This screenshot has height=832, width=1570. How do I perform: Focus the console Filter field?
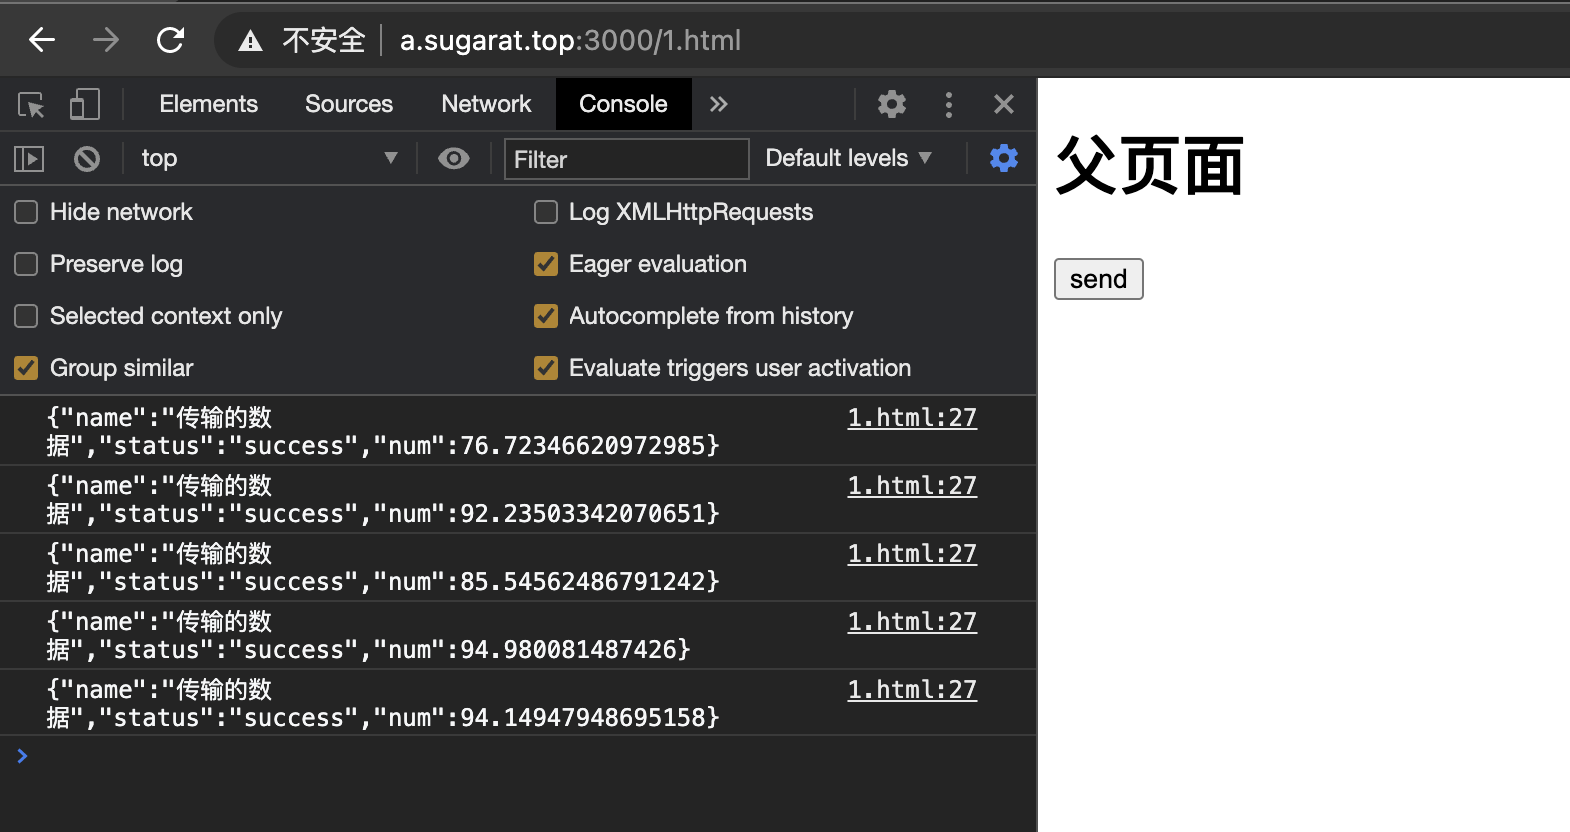(627, 159)
